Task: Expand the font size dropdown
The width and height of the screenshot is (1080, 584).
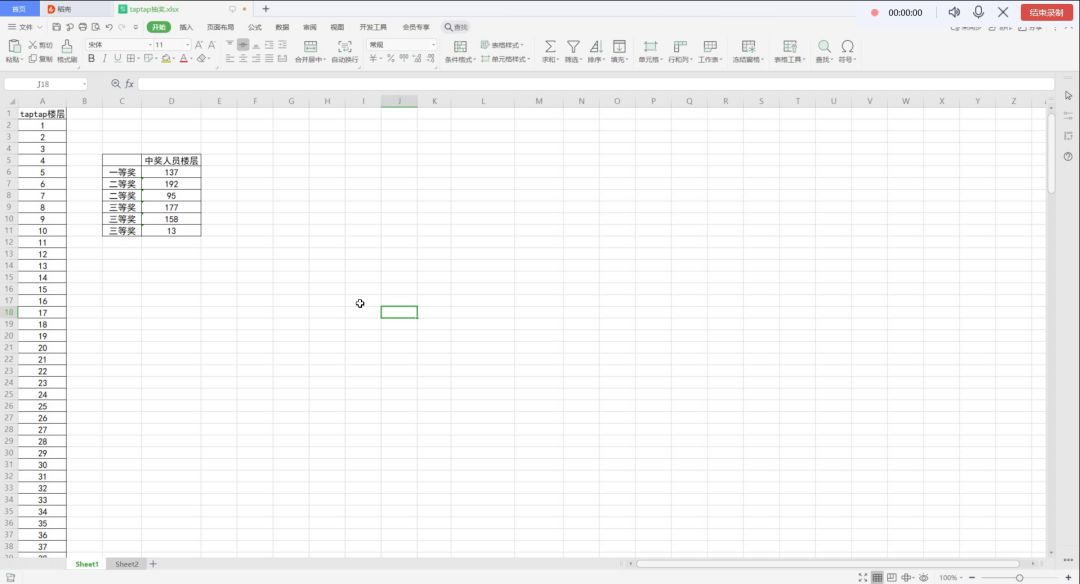Action: [187, 45]
